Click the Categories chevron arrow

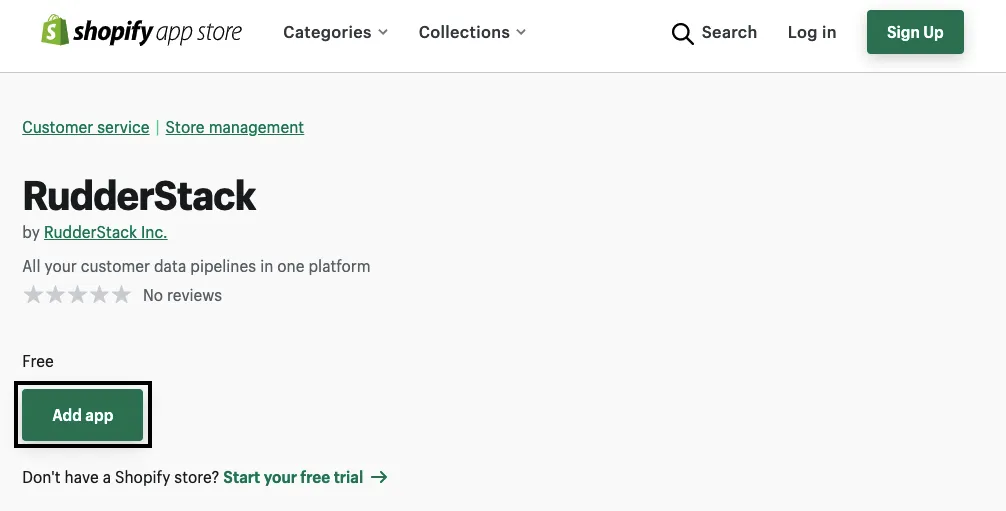point(383,33)
